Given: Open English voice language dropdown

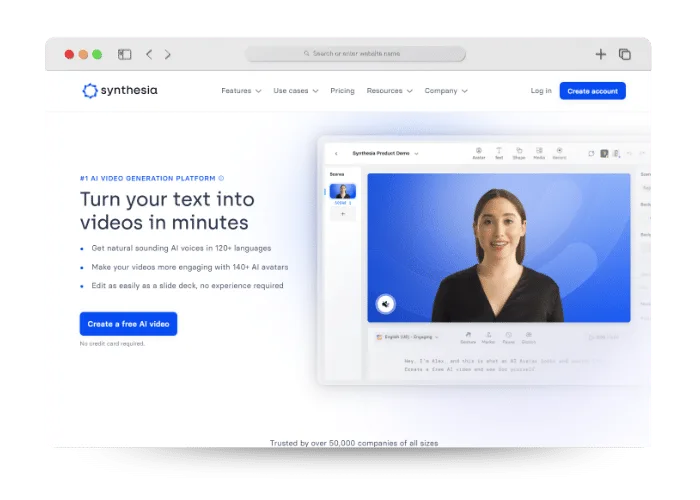Looking at the screenshot, I should coord(407,337).
